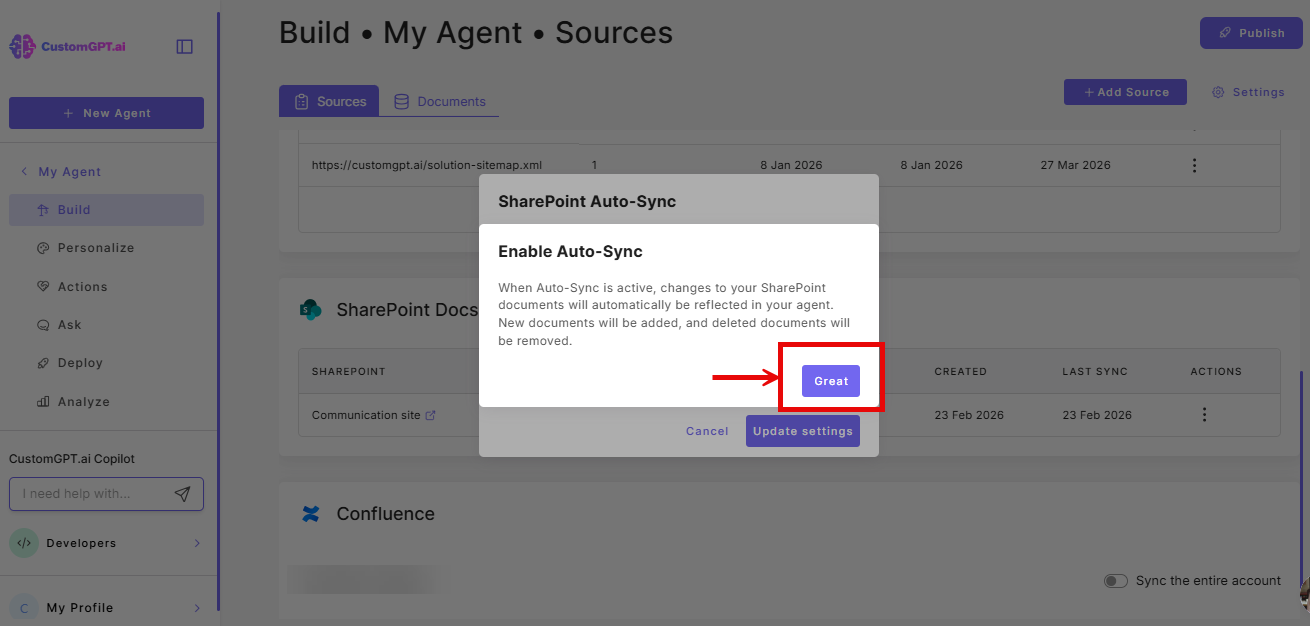The height and width of the screenshot is (626, 1310).
Task: Click the SharePoint icon beside SharePoint Docs
Action: (311, 310)
